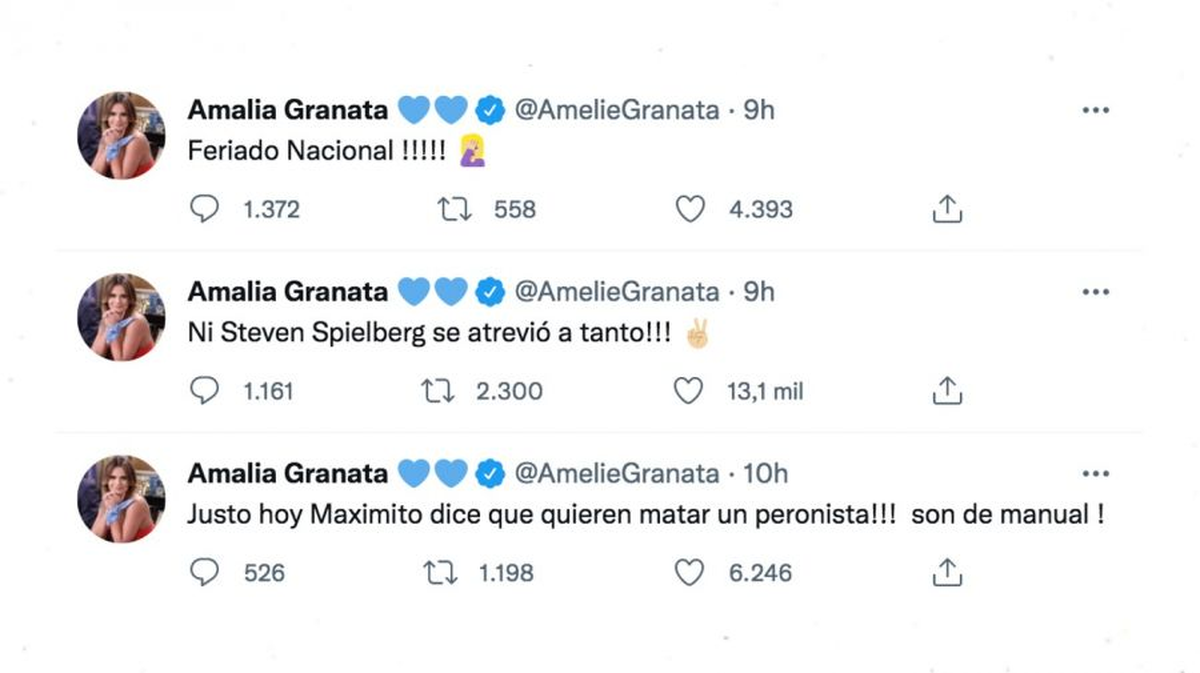Click the avatar beside the Maximito tweet
The height and width of the screenshot is (673, 1200).
122,499
